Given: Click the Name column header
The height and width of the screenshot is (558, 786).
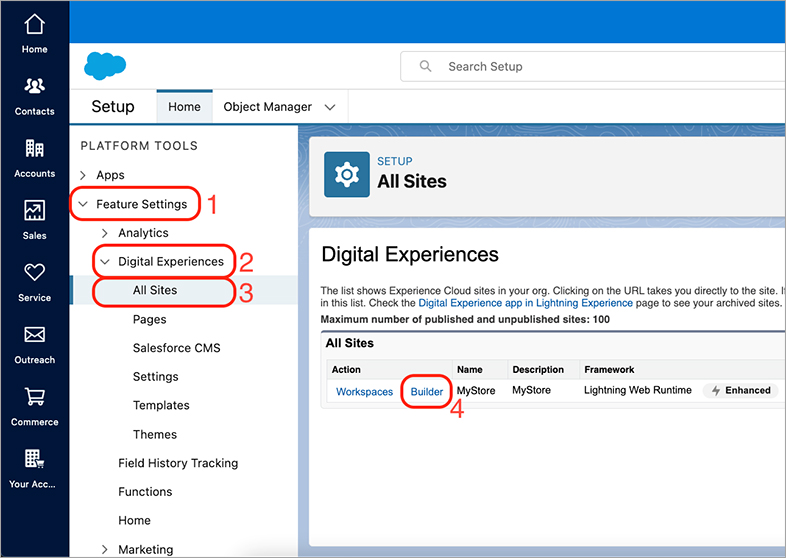Looking at the screenshot, I should point(470,369).
